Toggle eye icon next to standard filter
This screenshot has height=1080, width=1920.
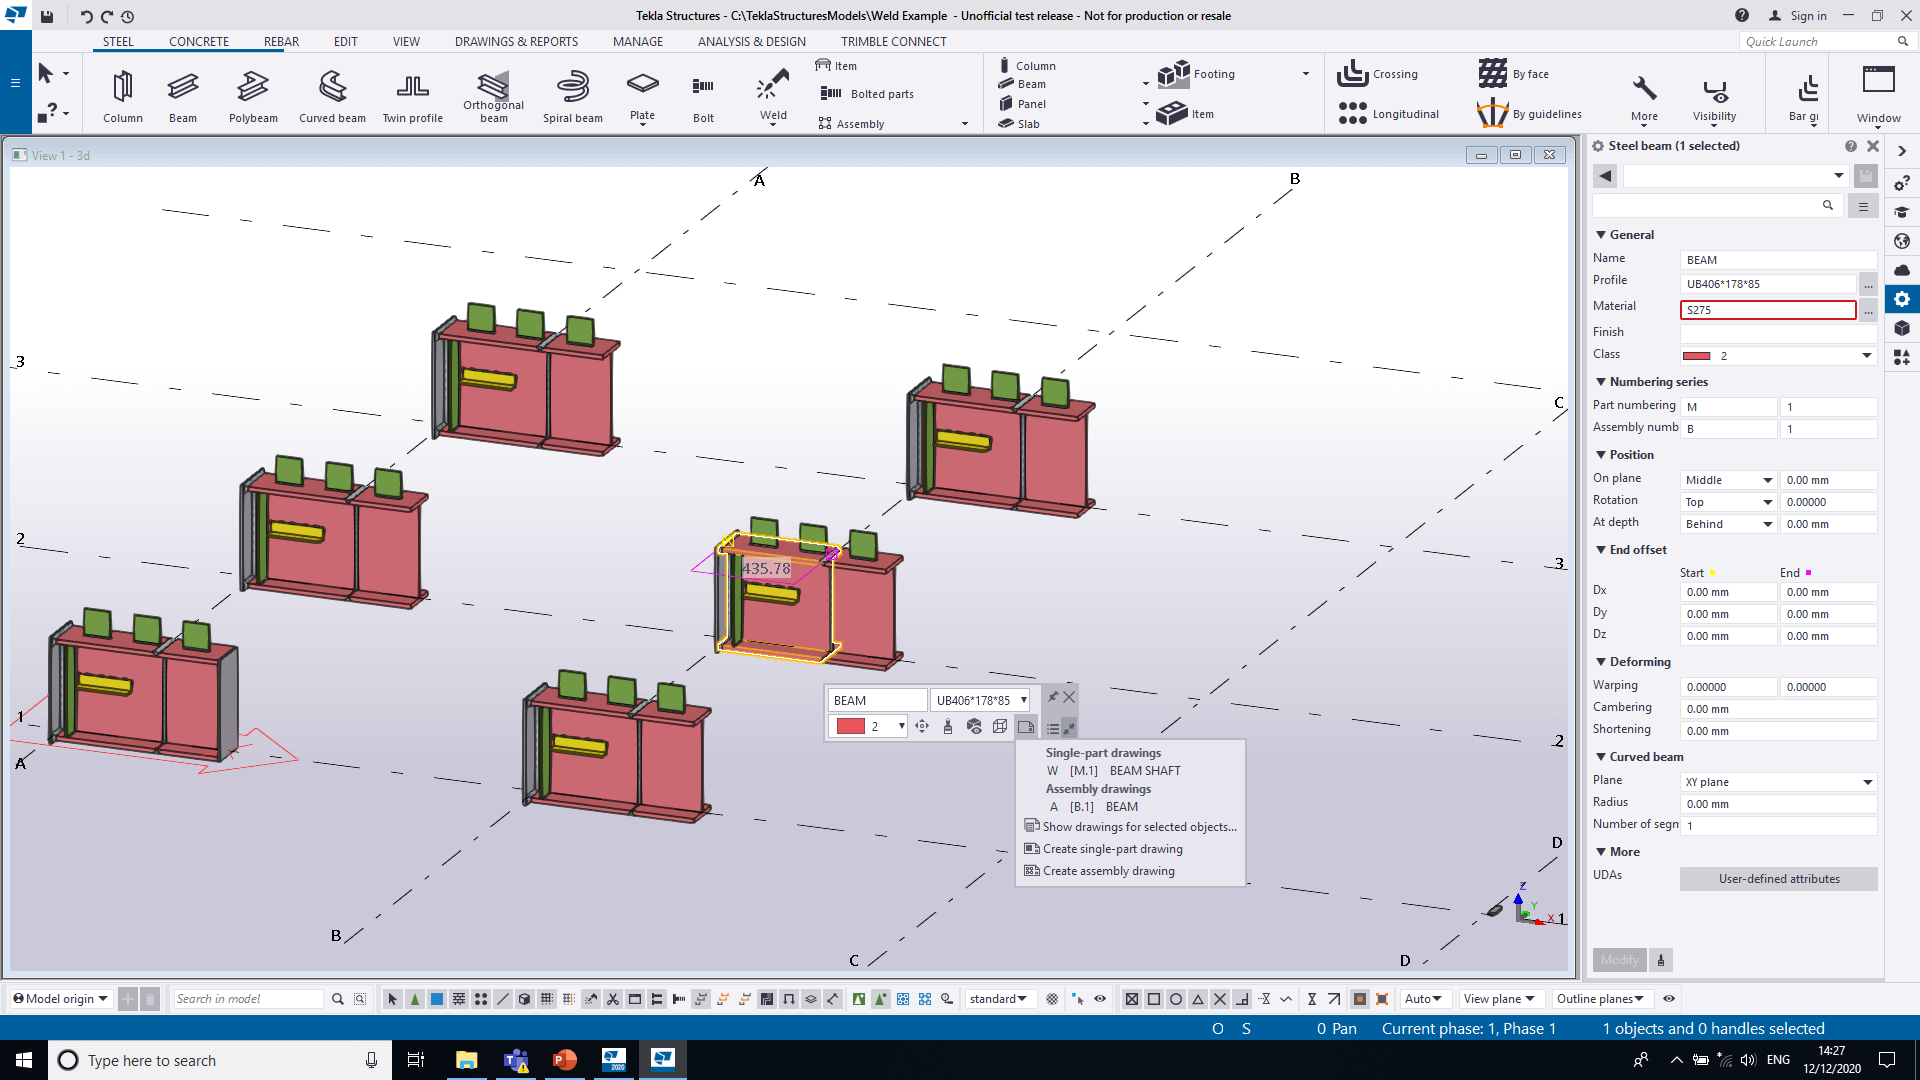tap(1100, 999)
